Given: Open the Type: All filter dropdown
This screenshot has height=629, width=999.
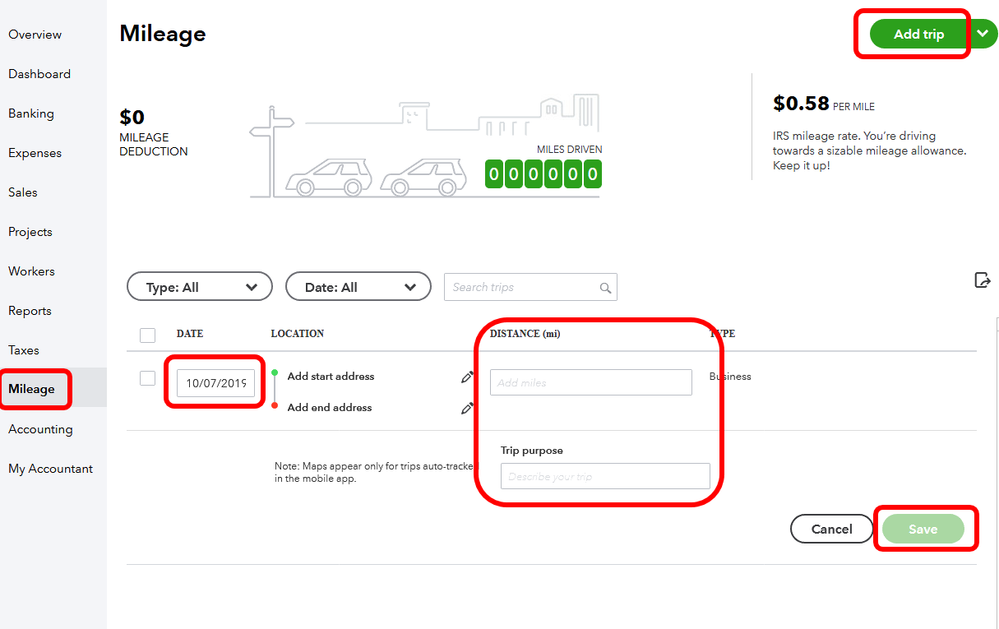Looking at the screenshot, I should [199, 287].
